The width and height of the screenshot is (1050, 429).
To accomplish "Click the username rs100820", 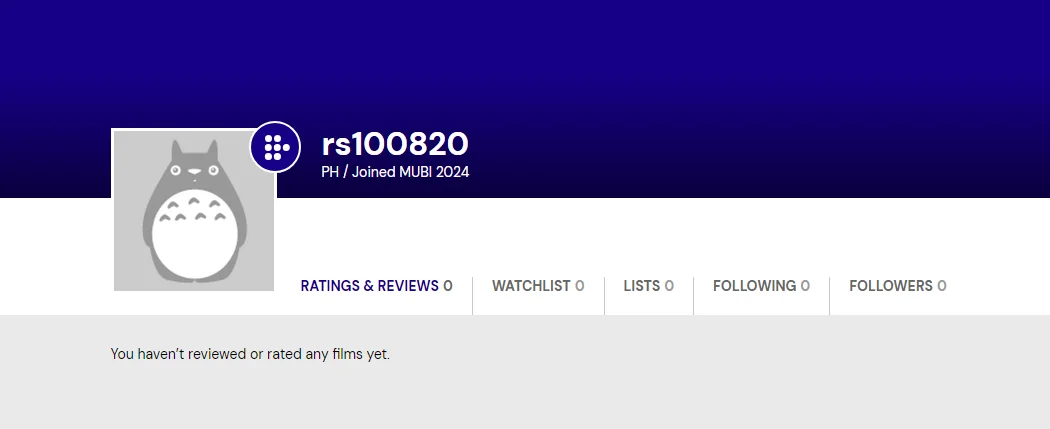I will 395,144.
